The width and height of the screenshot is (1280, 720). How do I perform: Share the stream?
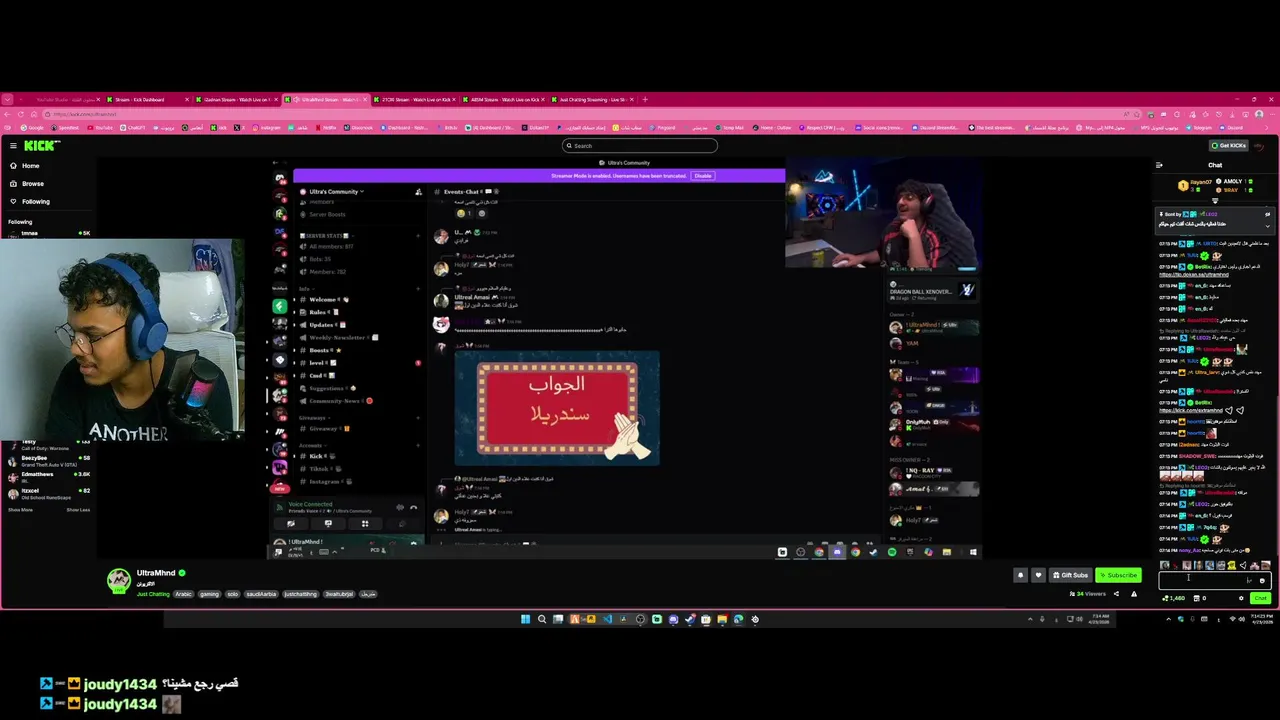[x=1116, y=594]
